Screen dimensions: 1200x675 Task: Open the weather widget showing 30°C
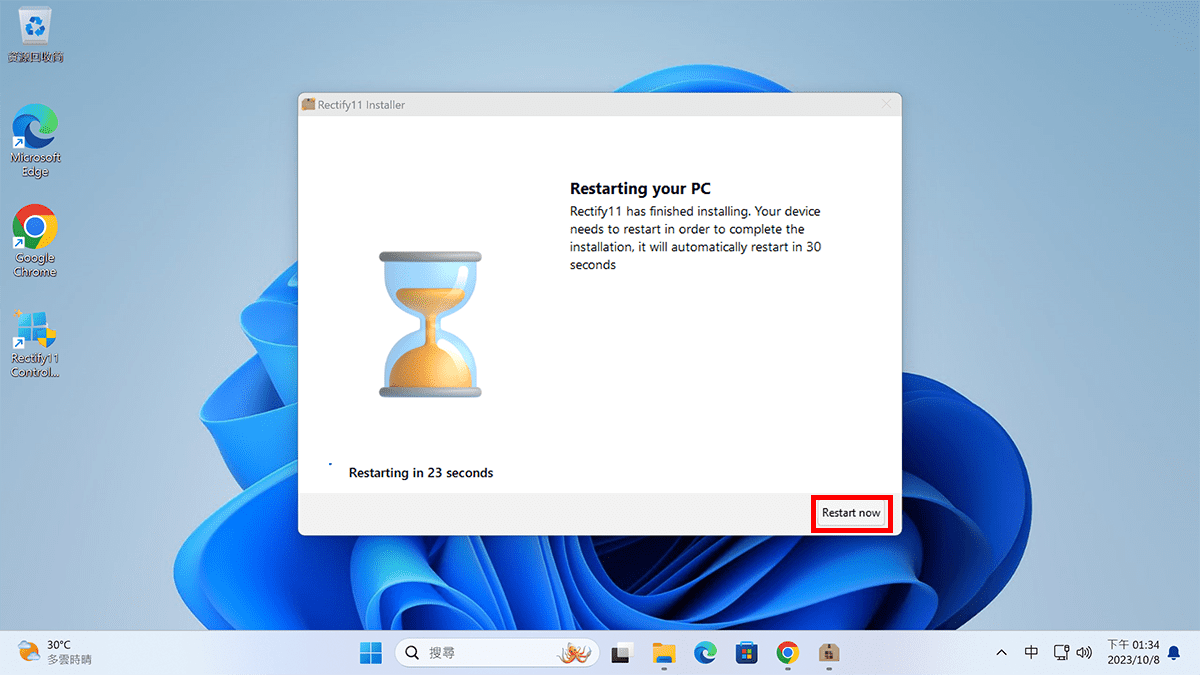click(55, 653)
